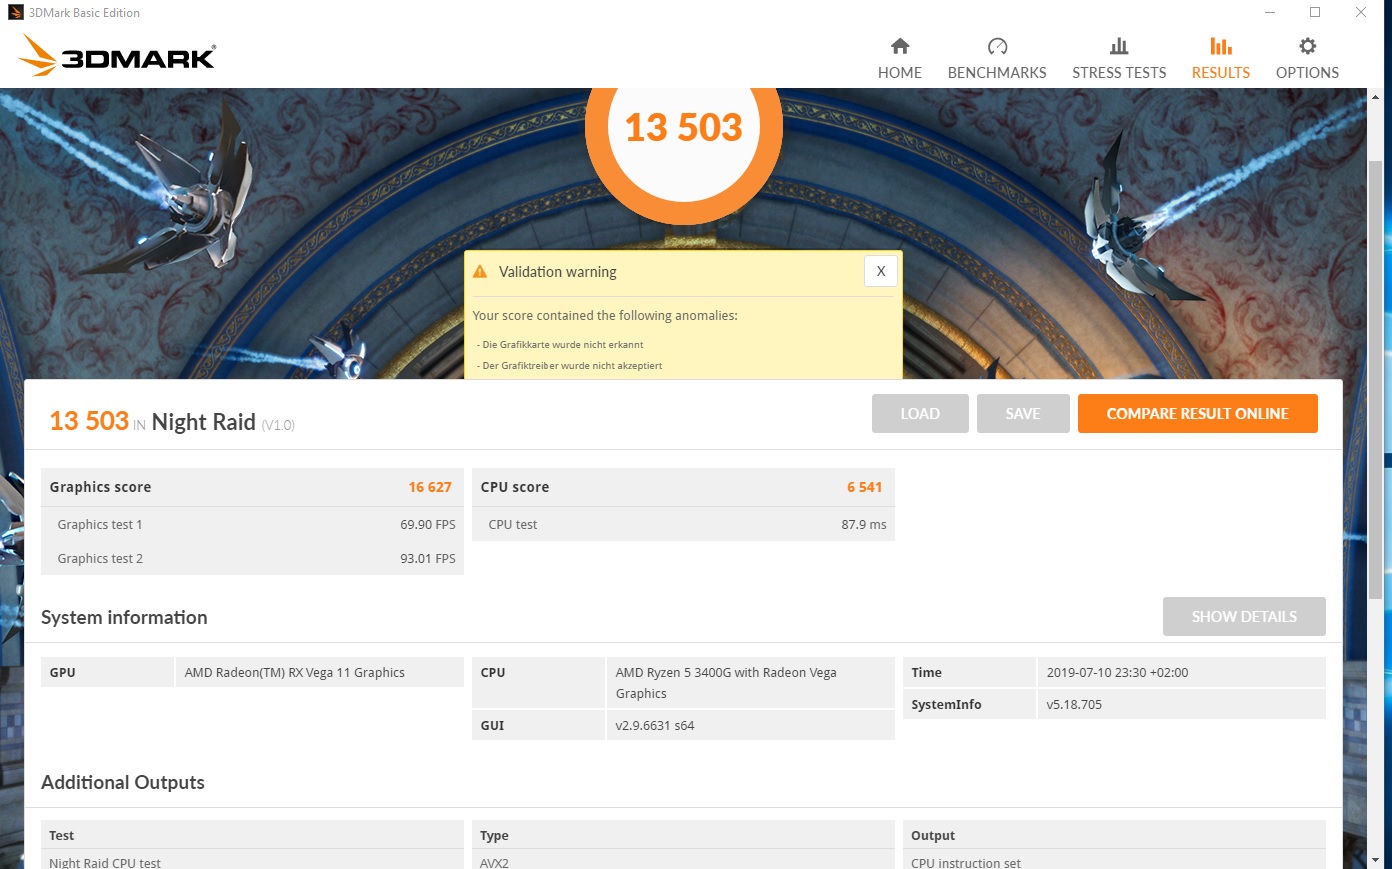Screen dimensions: 1392x869
Task: Maximize the 3DMark window
Action: 1315,12
